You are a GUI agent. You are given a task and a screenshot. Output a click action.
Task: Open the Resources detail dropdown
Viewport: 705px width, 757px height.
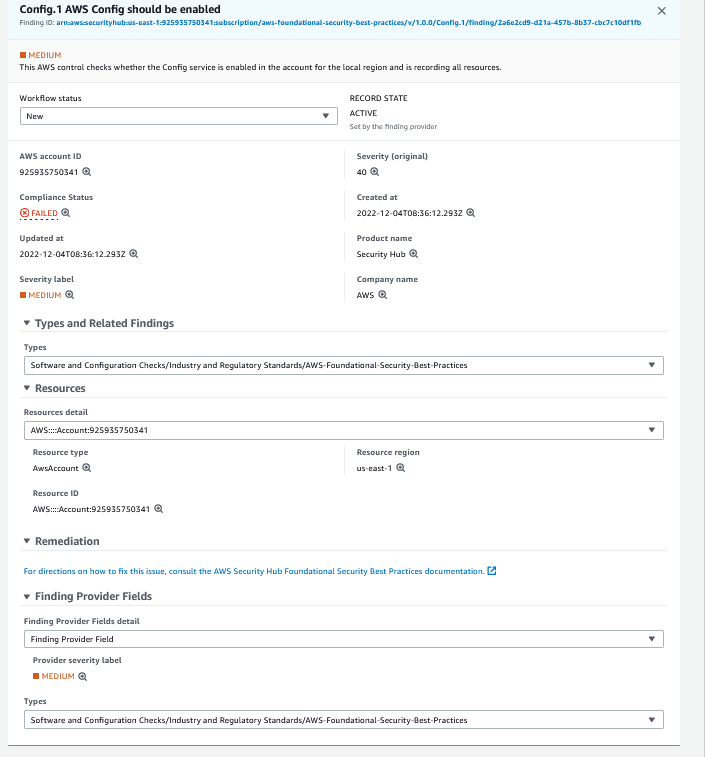click(343, 430)
